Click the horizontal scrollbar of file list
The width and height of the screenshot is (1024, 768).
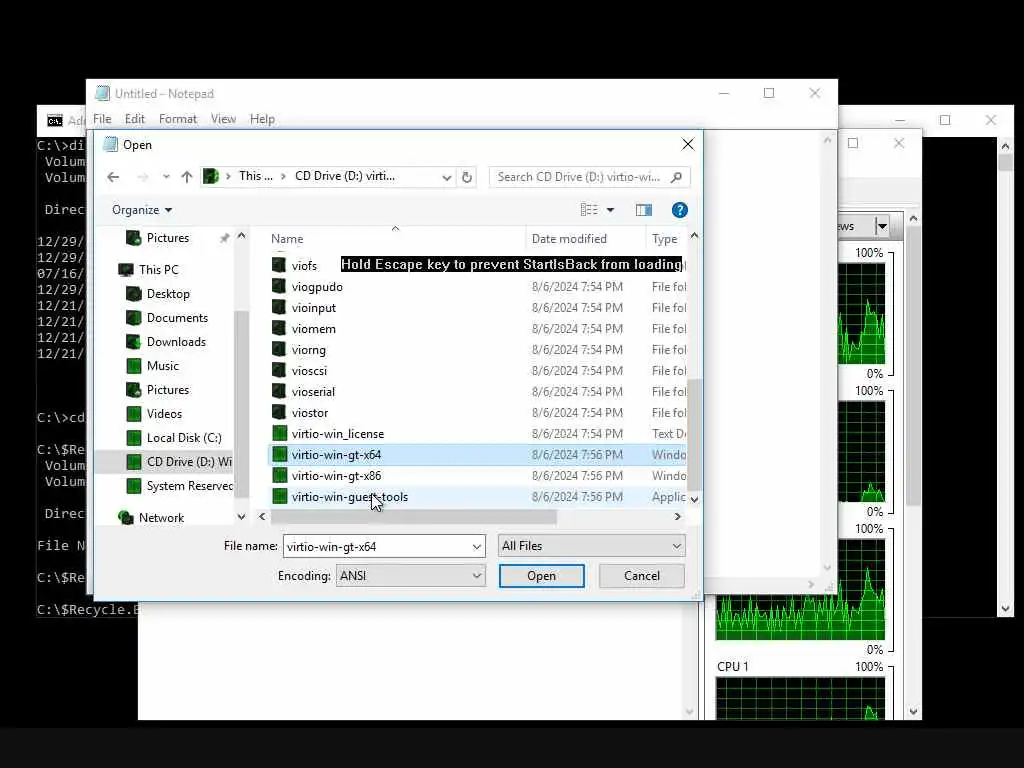(414, 517)
